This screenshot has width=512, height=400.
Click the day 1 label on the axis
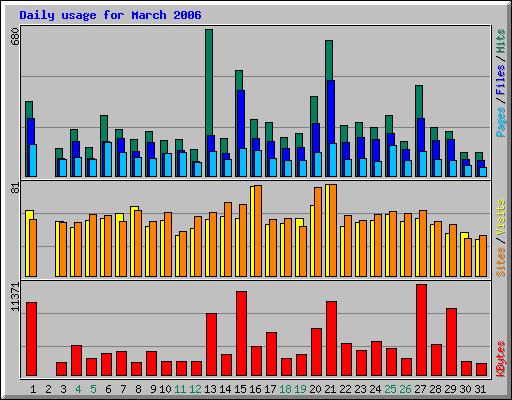click(x=33, y=389)
